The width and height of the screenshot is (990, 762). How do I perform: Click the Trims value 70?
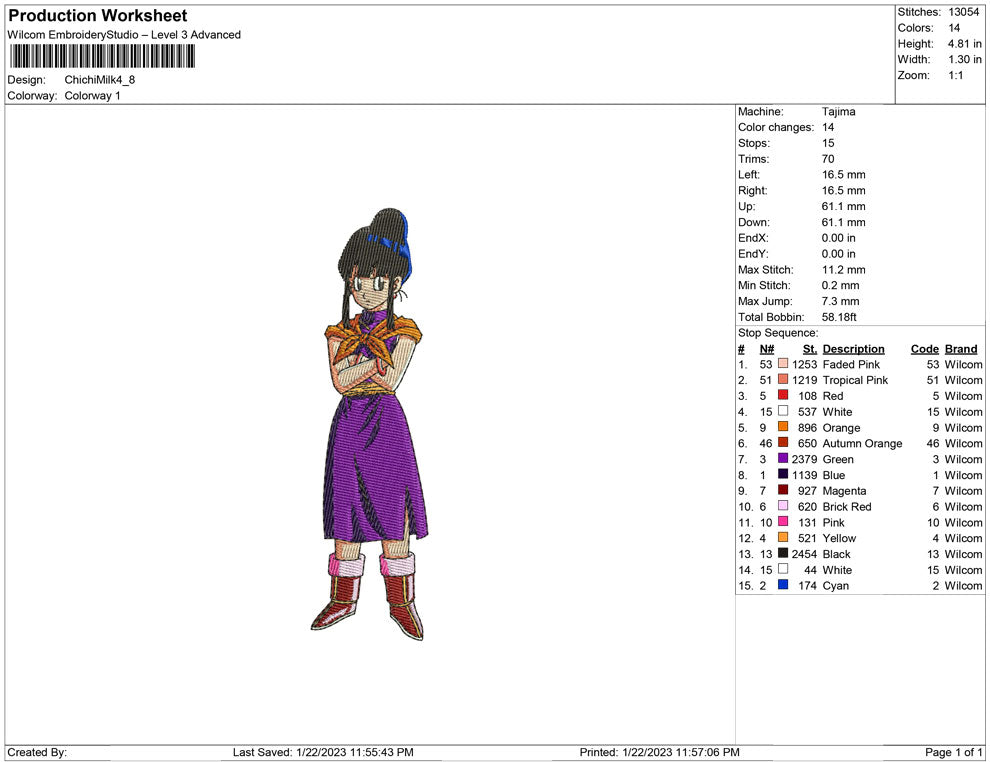[828, 159]
